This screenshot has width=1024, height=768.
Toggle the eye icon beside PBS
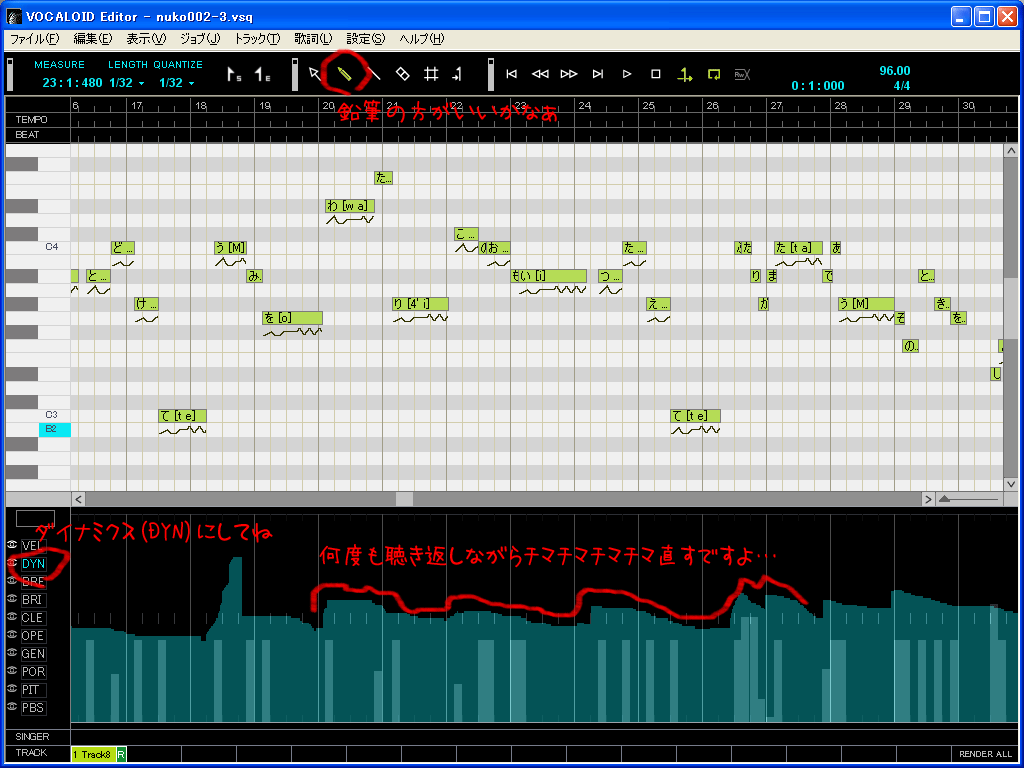point(12,707)
